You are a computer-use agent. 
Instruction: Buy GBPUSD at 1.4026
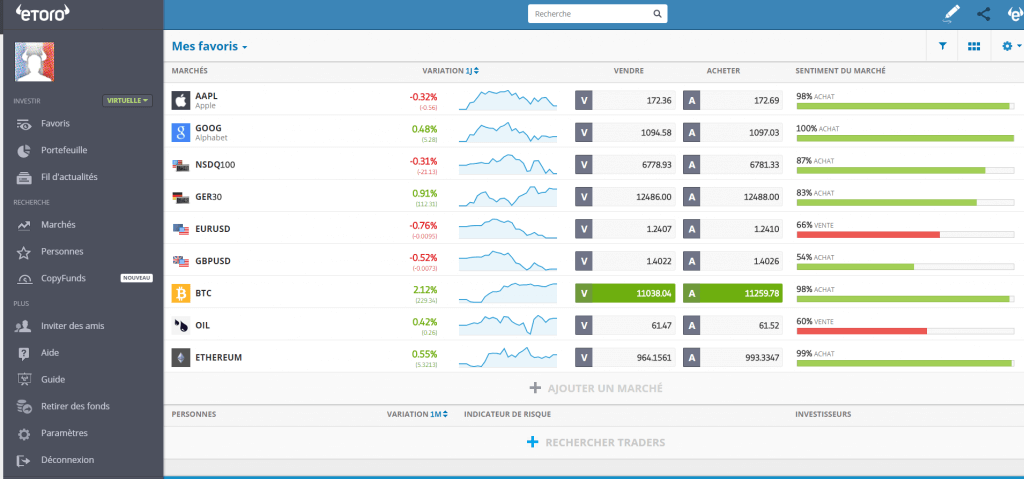[x=733, y=261]
